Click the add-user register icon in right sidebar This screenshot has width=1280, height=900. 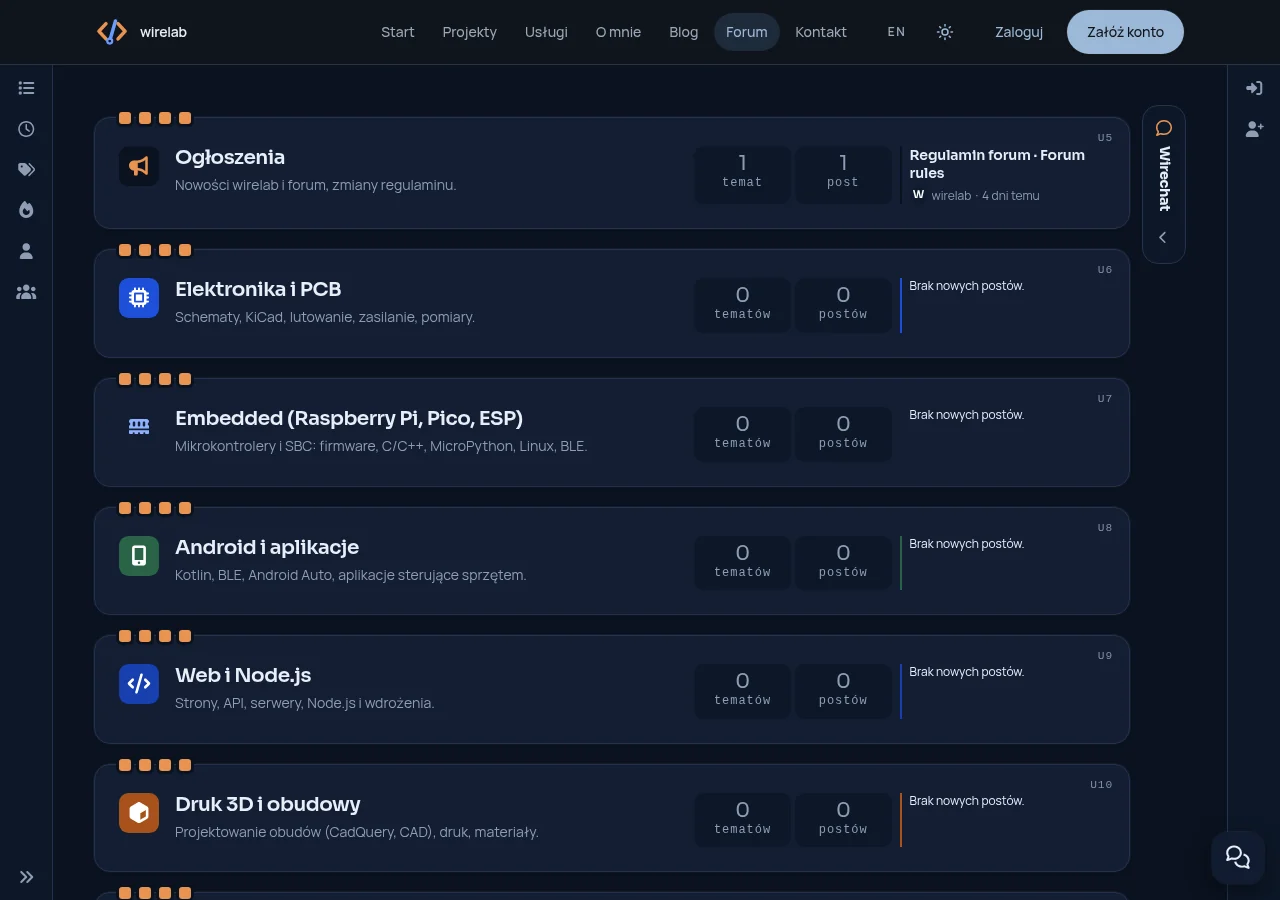click(1254, 129)
